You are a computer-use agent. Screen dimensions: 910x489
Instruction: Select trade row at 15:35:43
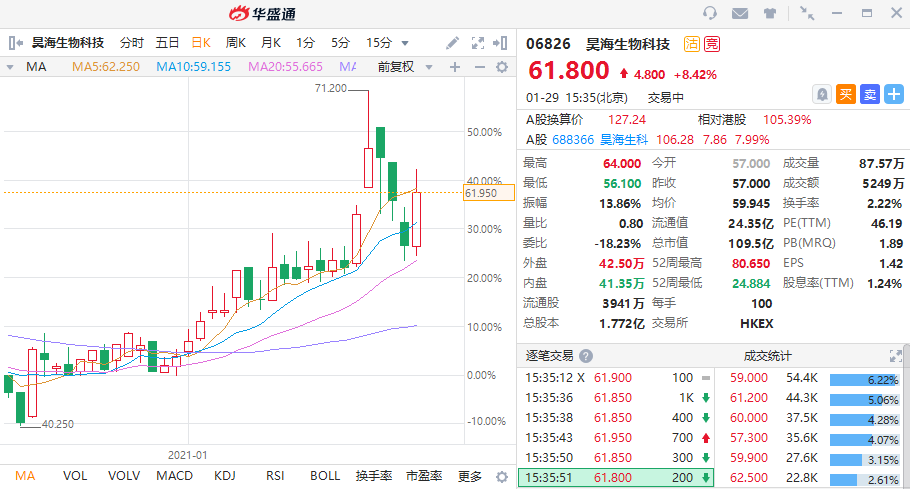click(x=616, y=438)
